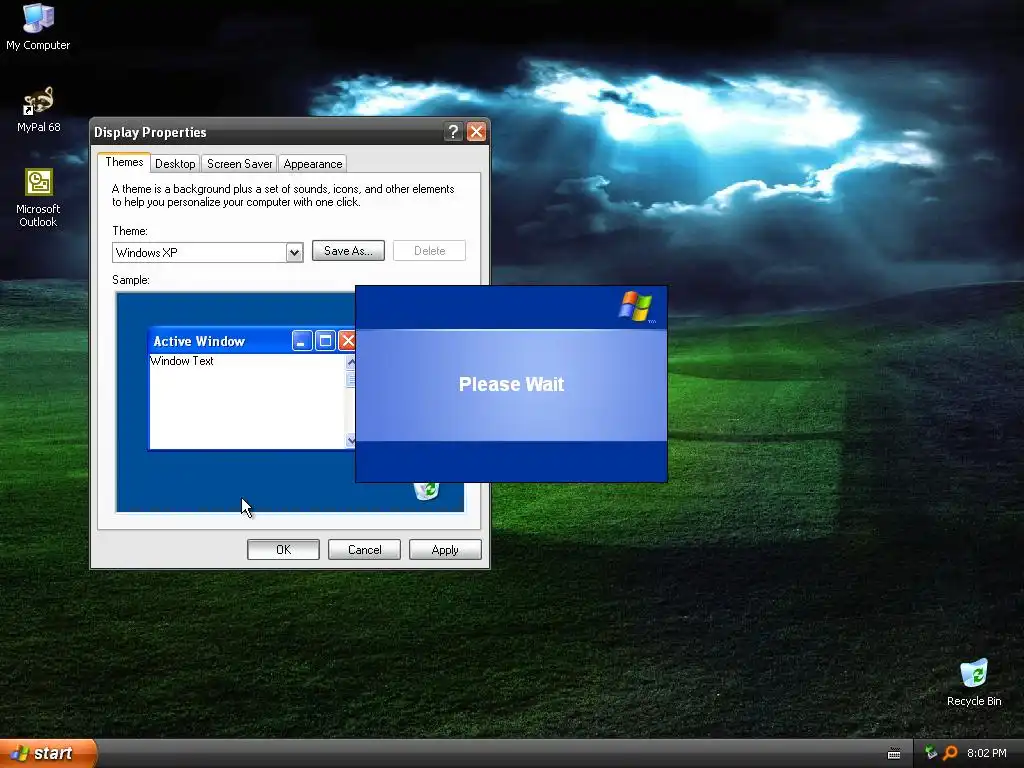Click the Sample: label

click(x=131, y=280)
